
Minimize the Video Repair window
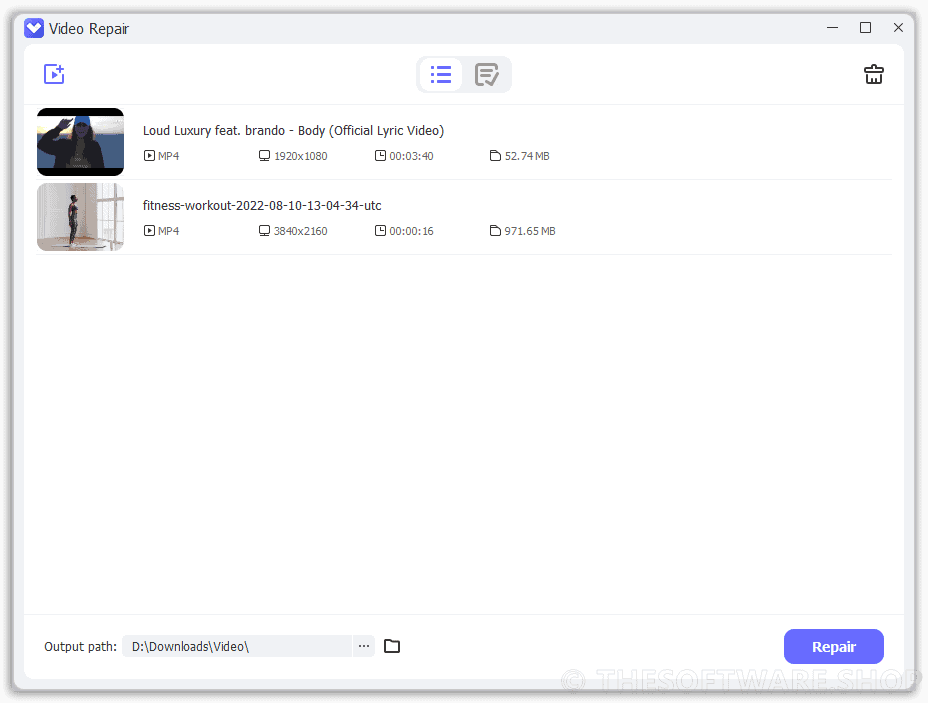(x=832, y=28)
